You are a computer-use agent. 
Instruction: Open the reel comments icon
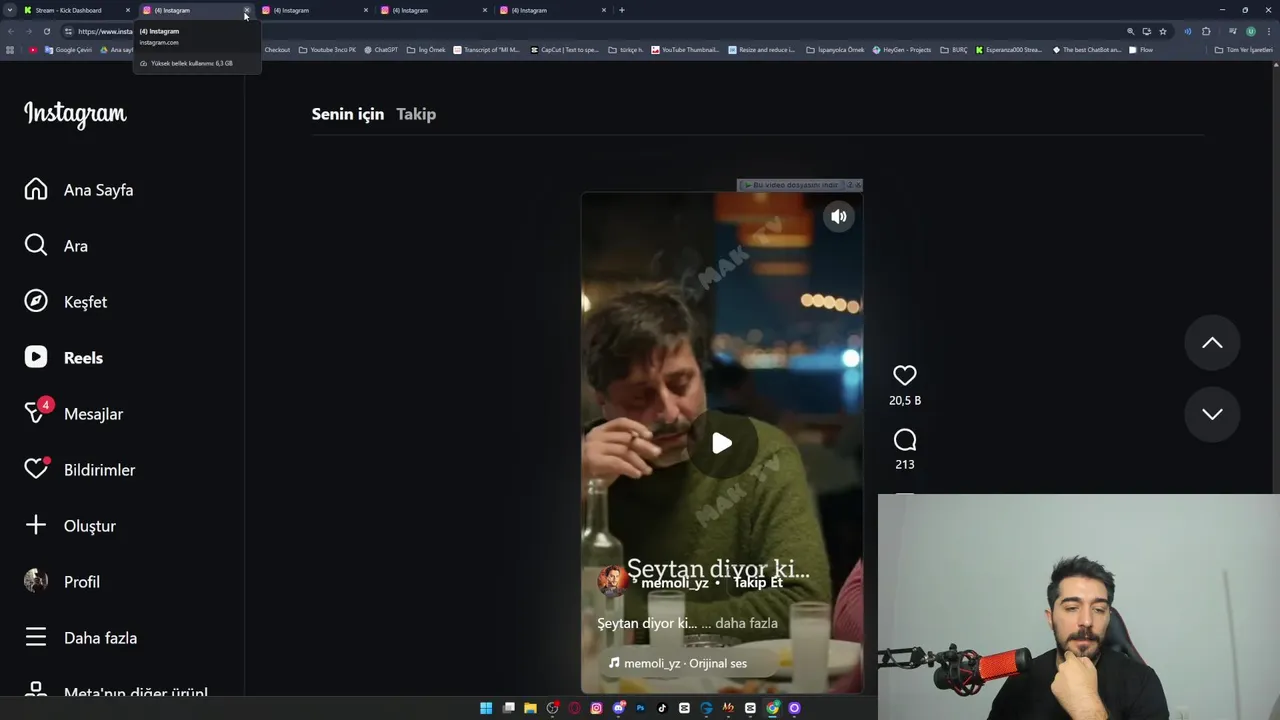(905, 440)
